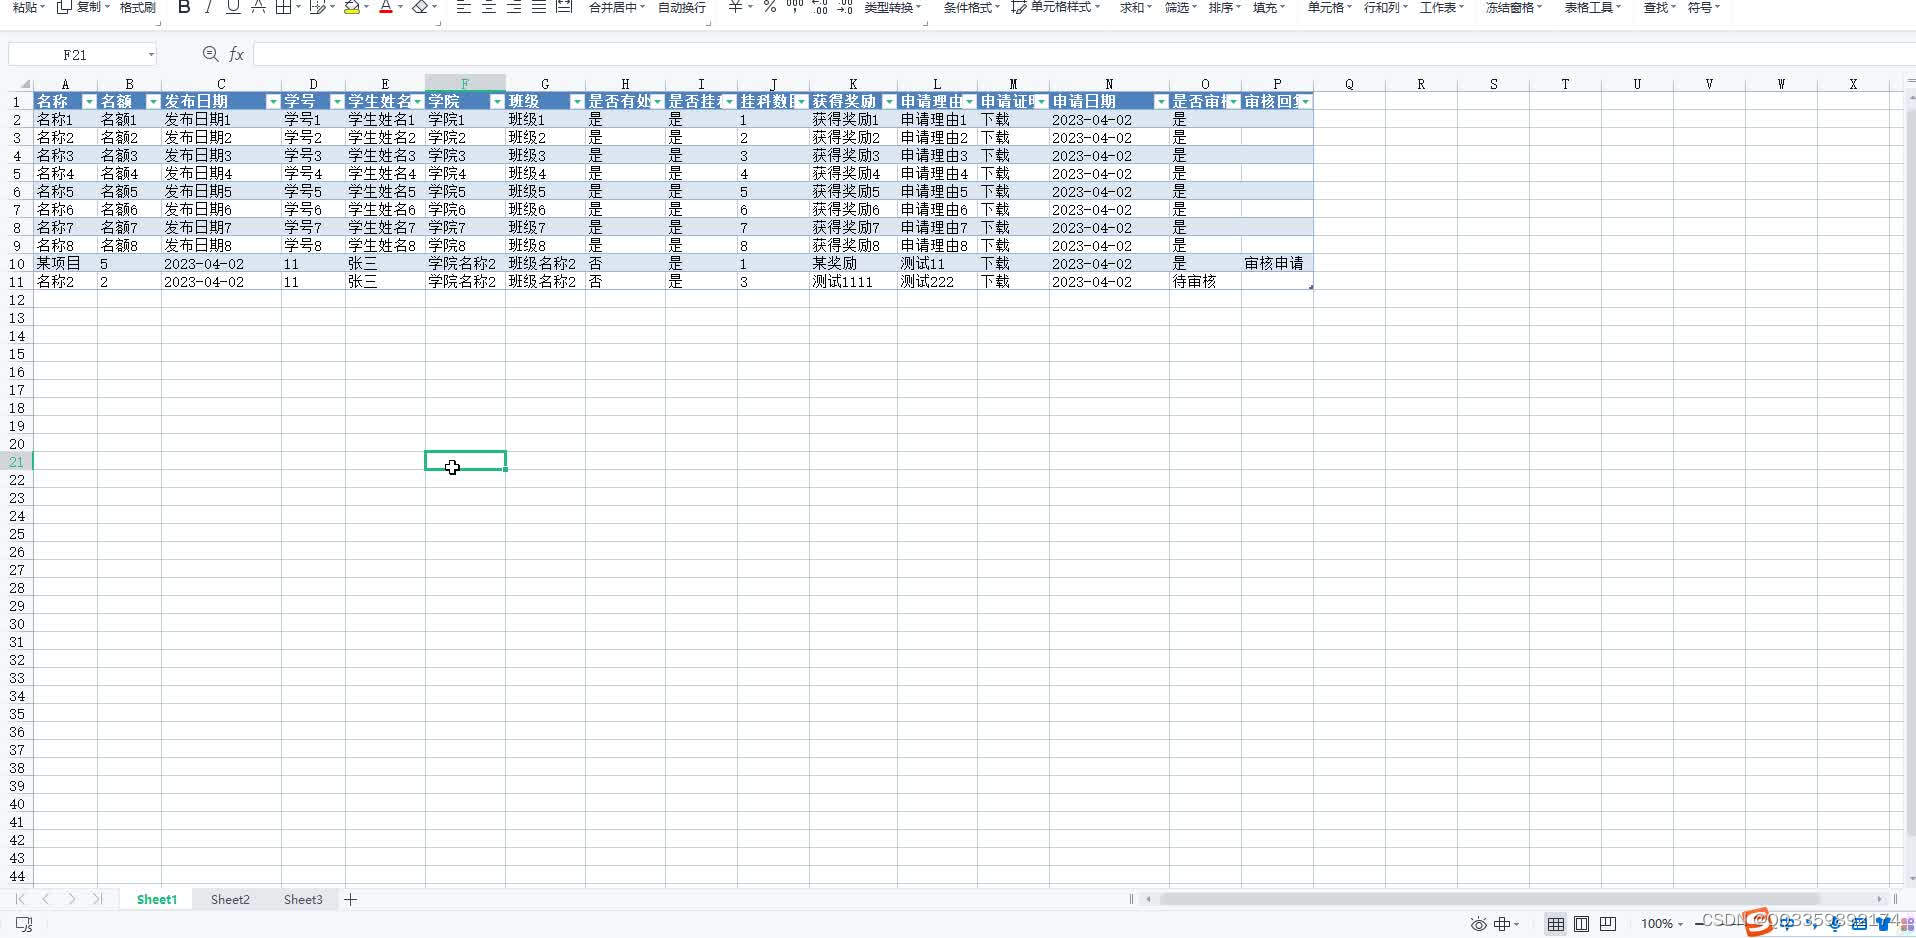Screen dimensions: 1916x938
Task: Select column header Q
Action: (1349, 84)
